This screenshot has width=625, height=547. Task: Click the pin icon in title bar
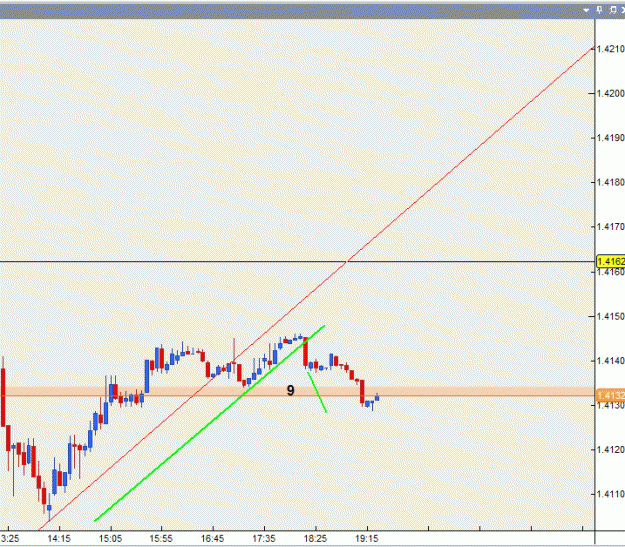coord(599,10)
